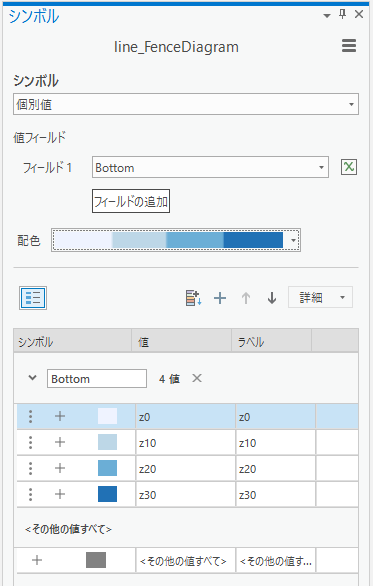Click the plus icon in the all other values row

(37, 560)
